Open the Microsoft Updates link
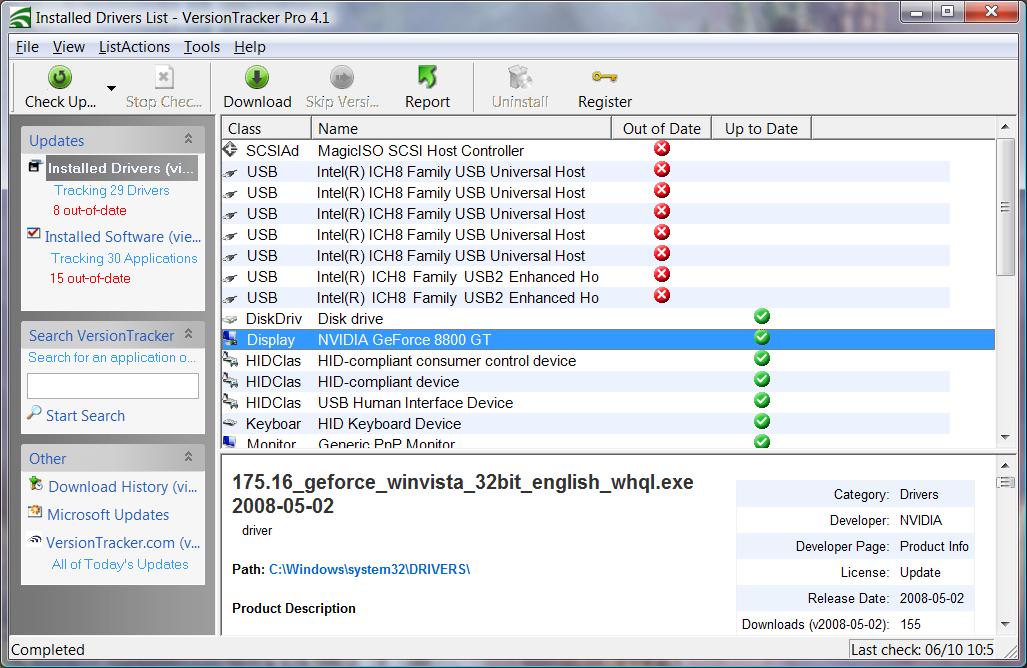 click(x=108, y=515)
